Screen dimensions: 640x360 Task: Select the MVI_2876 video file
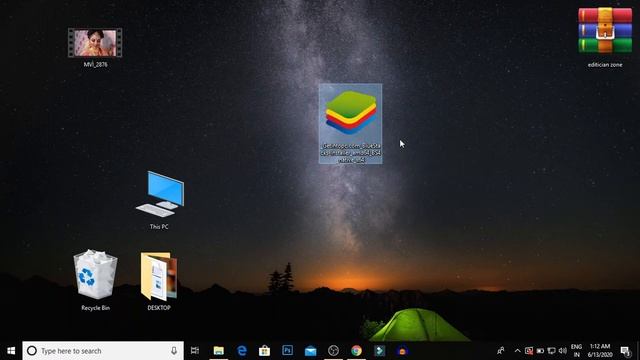95,47
